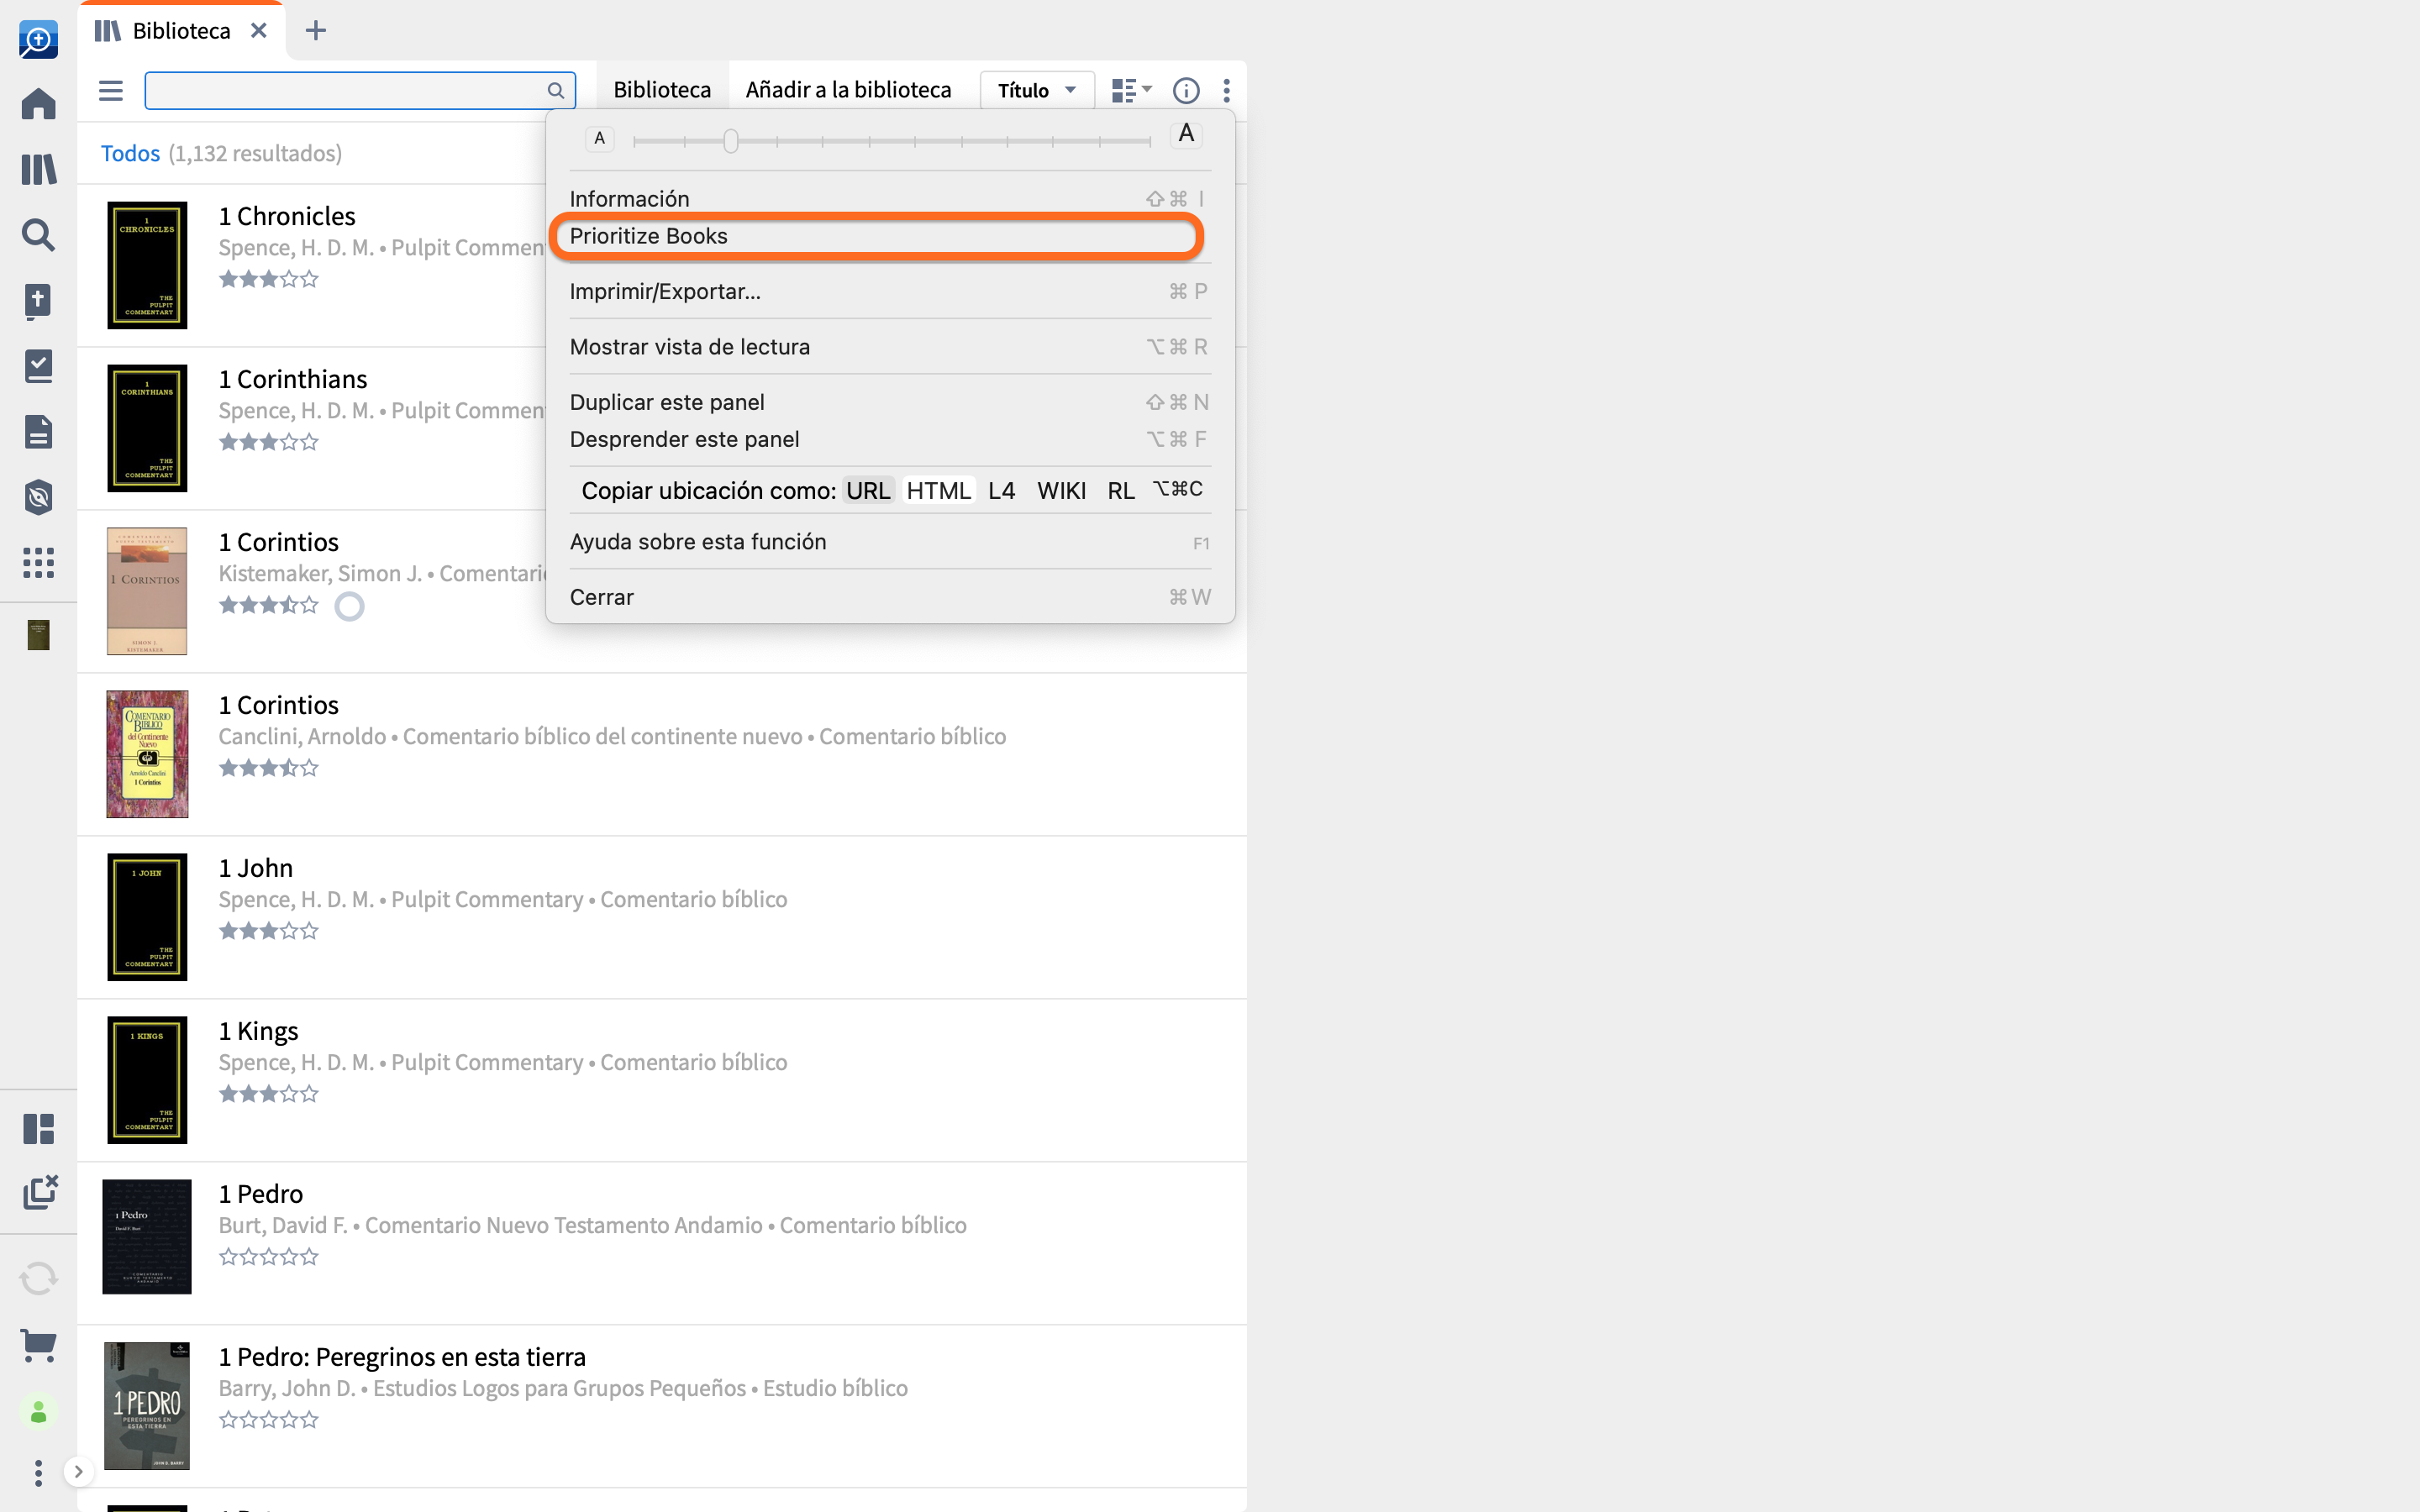Open the Home icon in sidebar
2420x1512 pixels.
pos(38,104)
